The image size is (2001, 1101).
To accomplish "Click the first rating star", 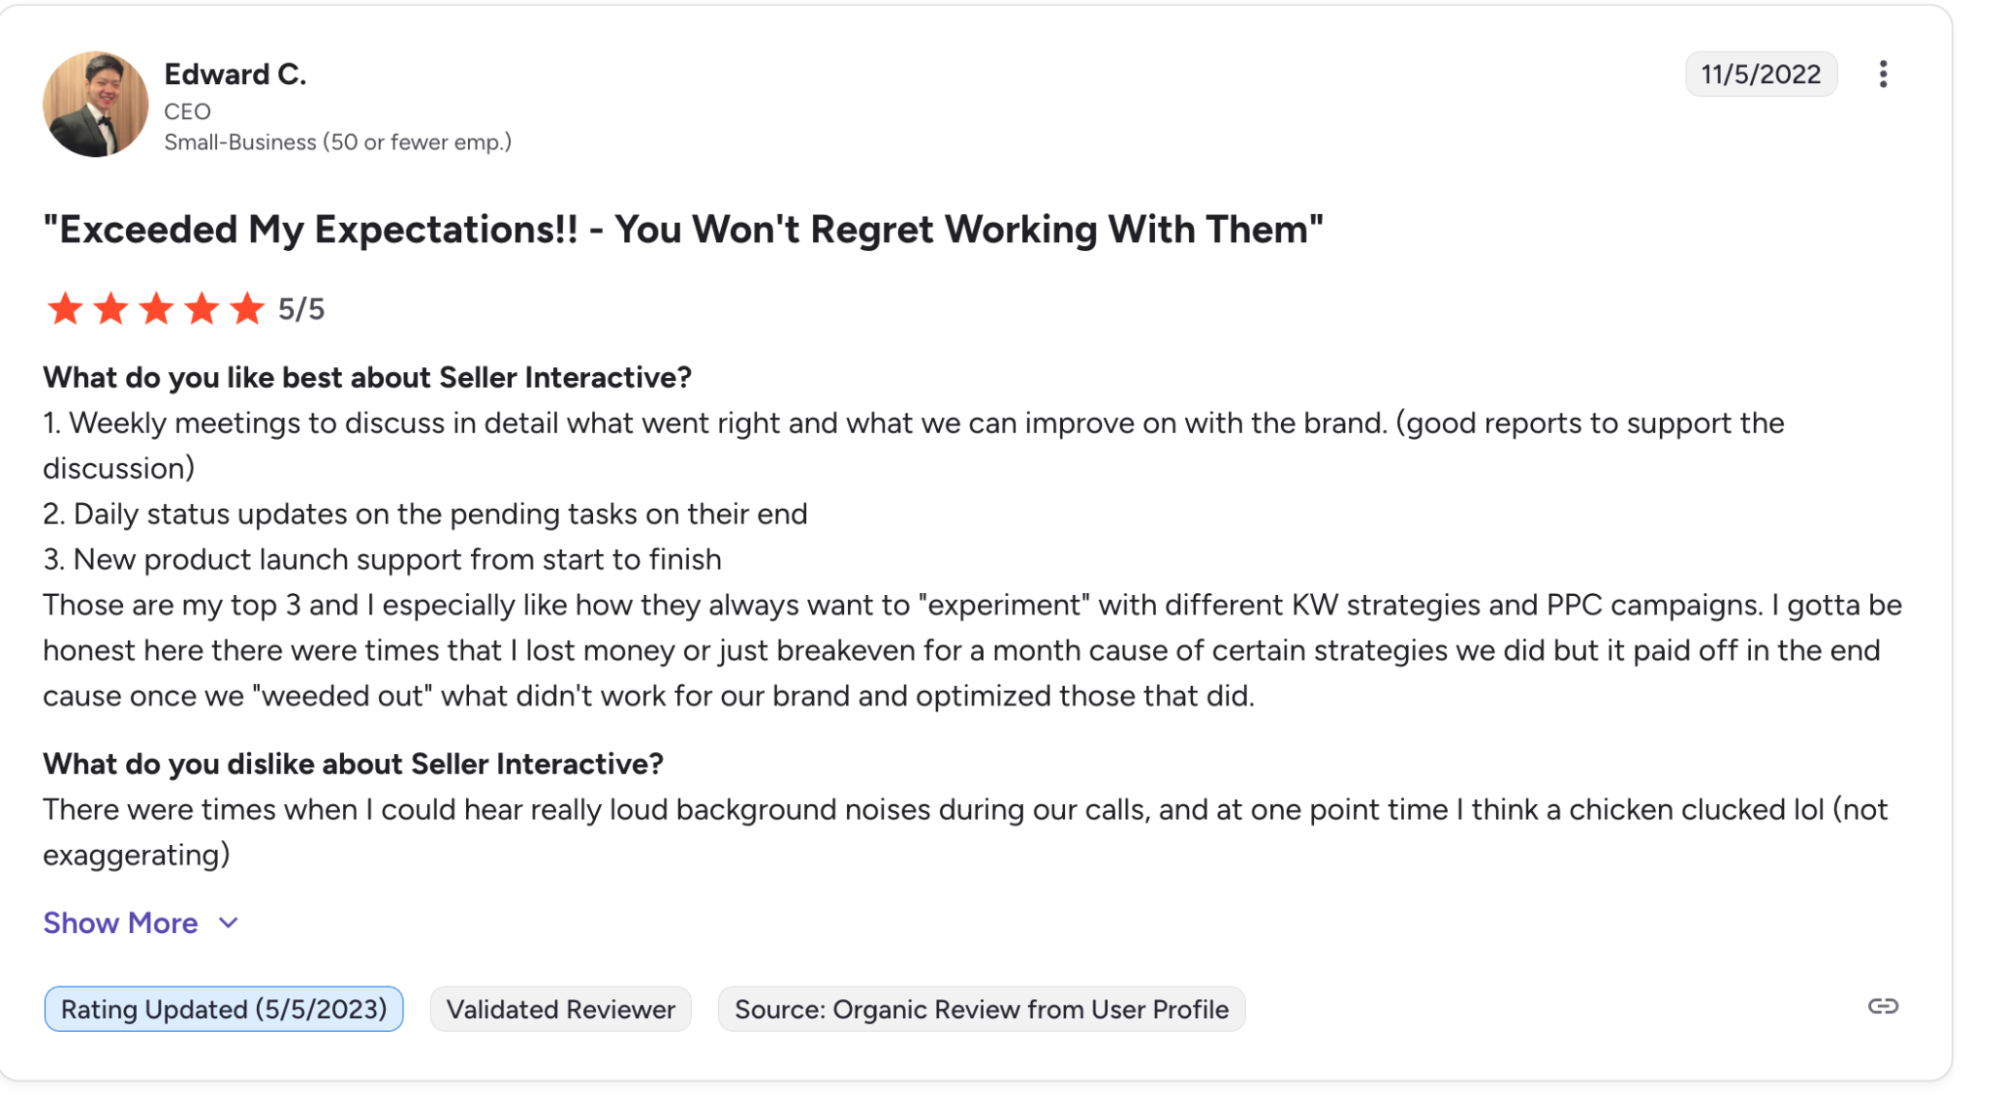I will (65, 309).
